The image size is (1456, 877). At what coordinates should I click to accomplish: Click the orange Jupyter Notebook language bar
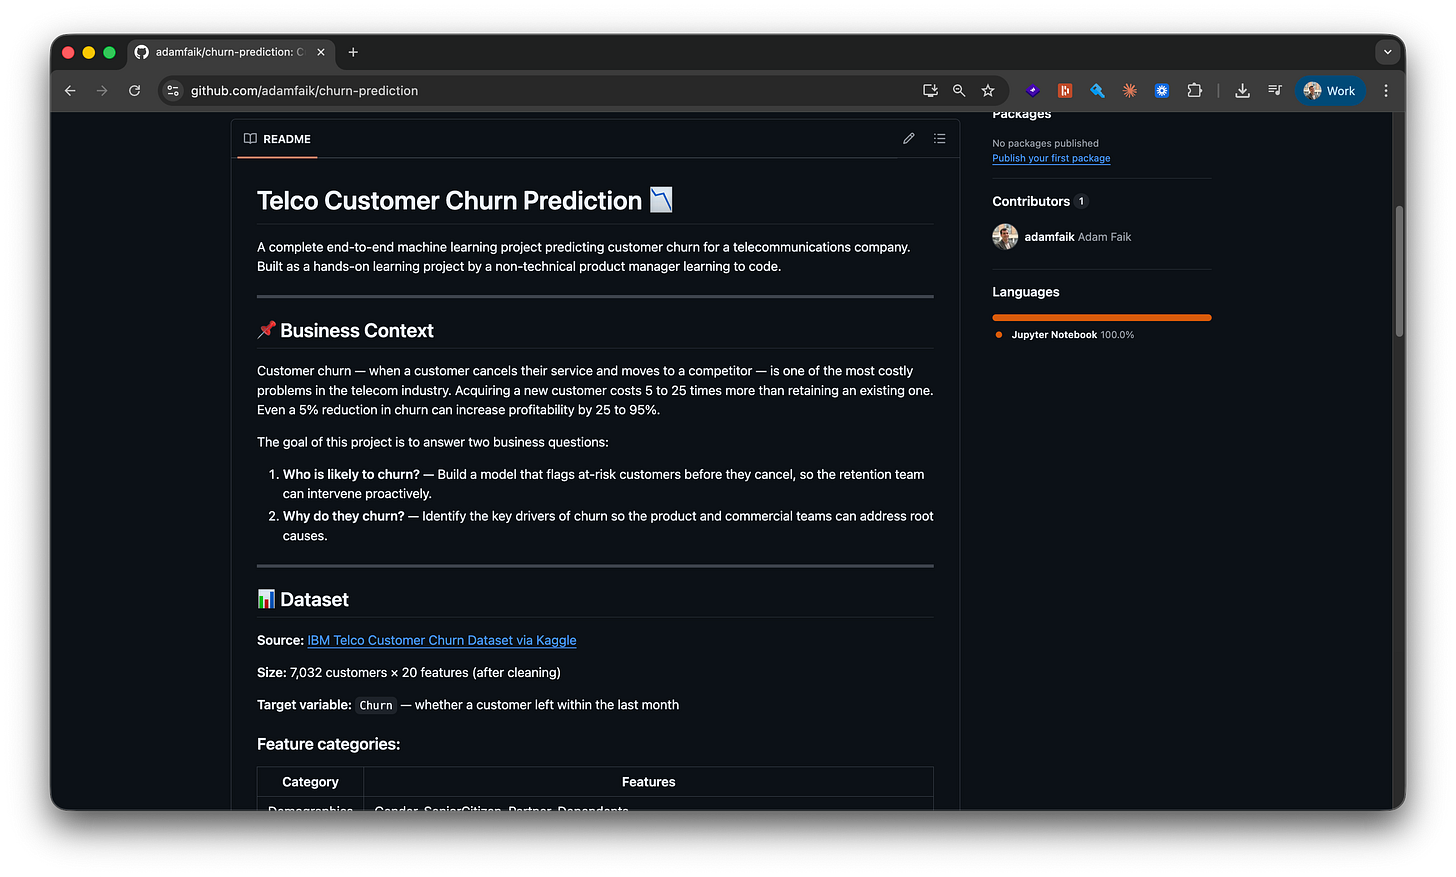[x=1101, y=316]
